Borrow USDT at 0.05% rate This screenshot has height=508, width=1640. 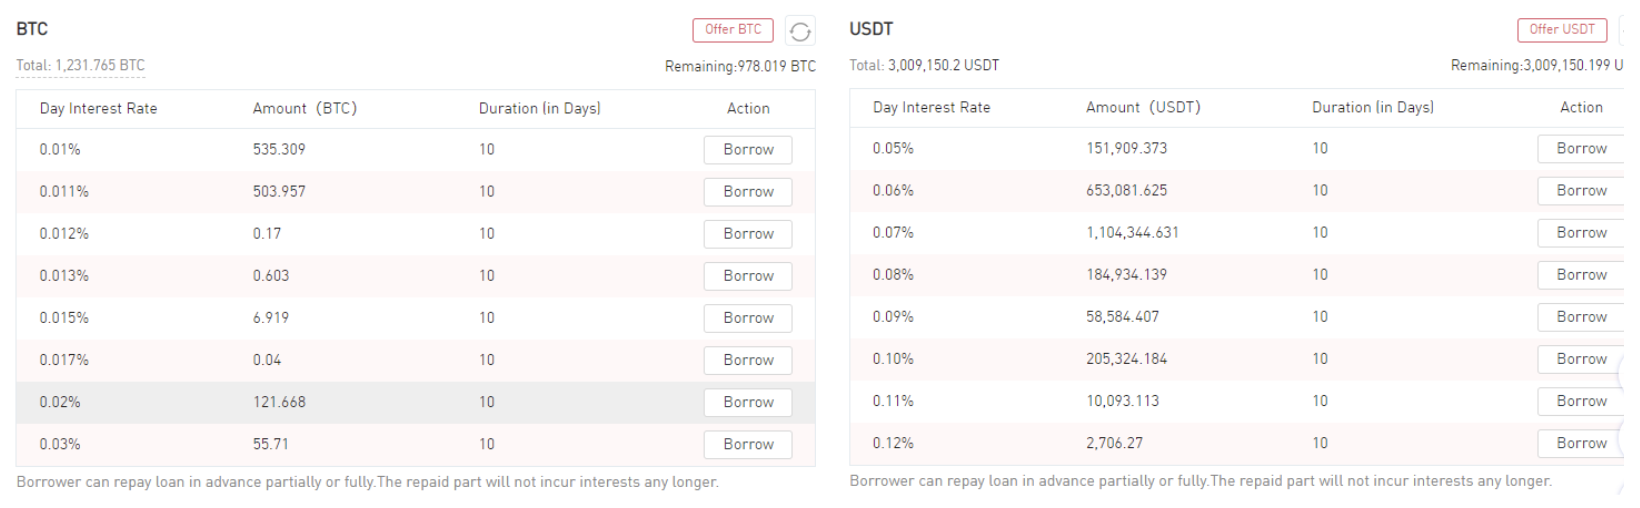(x=1581, y=149)
